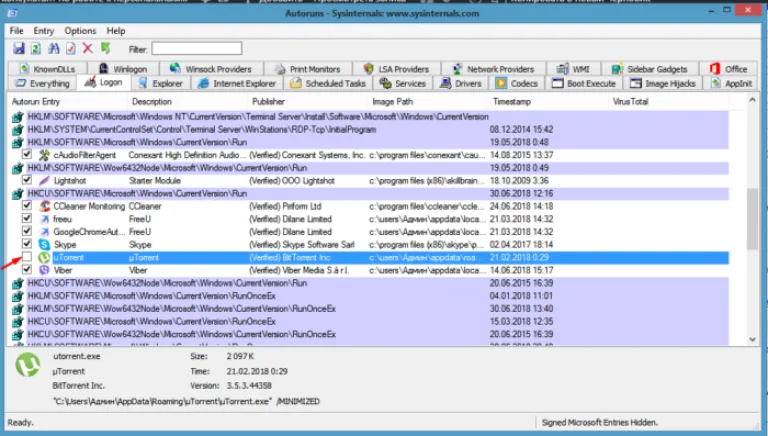Uncheck the cAudioFilterAgent checkbox

click(x=27, y=154)
